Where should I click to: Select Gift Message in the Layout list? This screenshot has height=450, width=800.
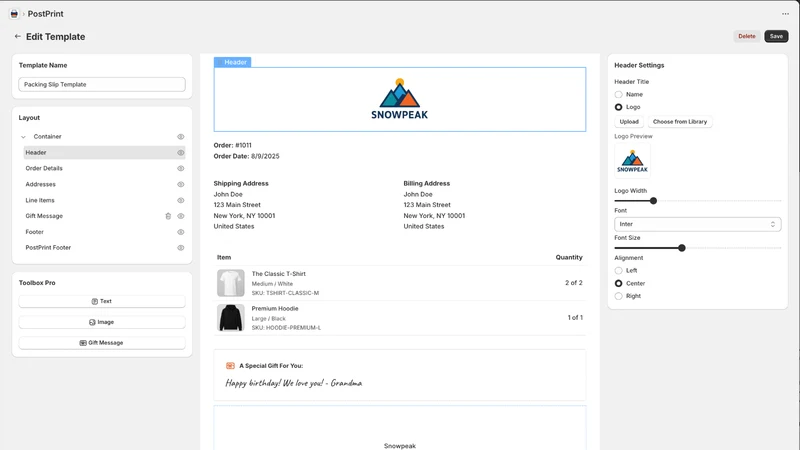pos(104,216)
